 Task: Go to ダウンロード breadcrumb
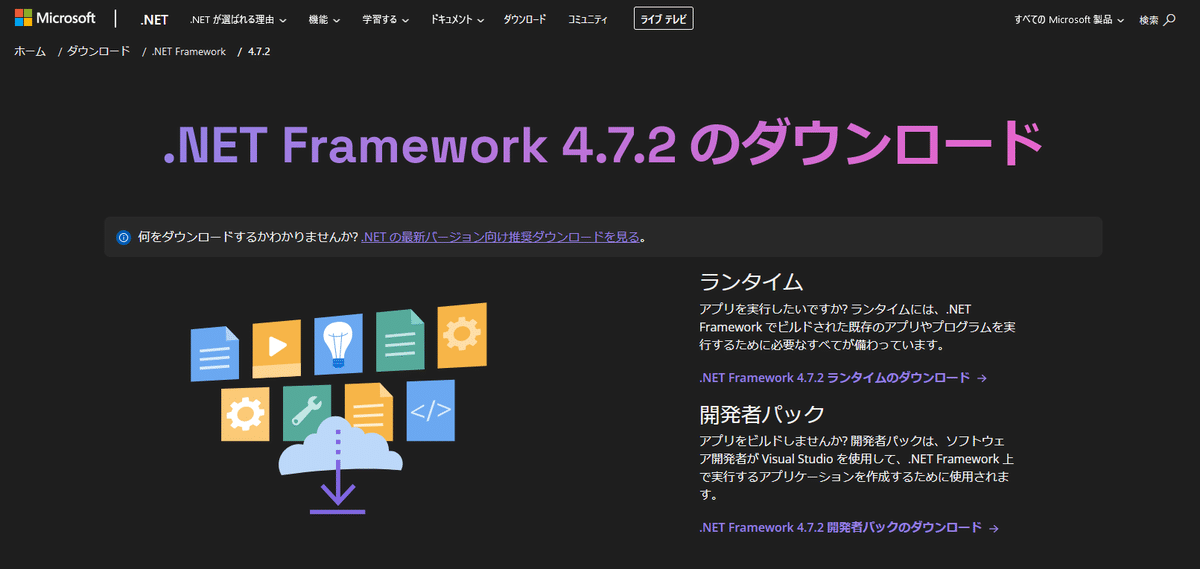[x=98, y=51]
